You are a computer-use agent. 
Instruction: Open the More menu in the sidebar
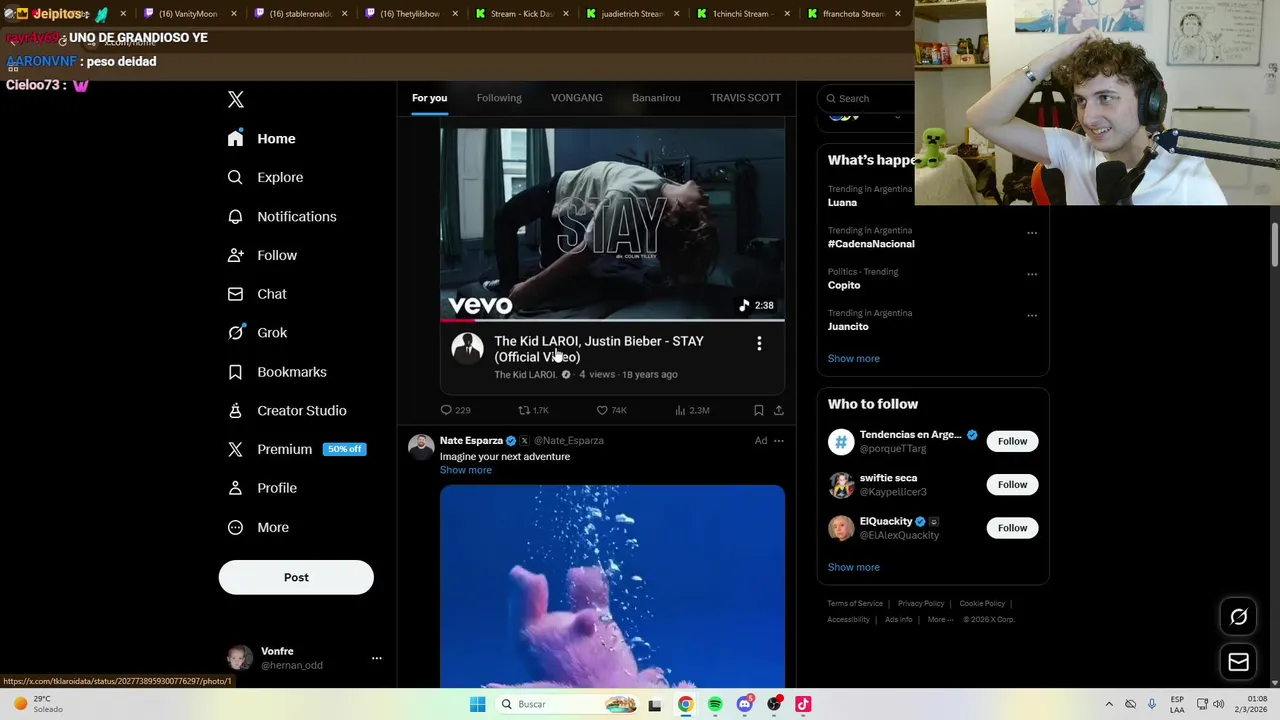point(259,527)
